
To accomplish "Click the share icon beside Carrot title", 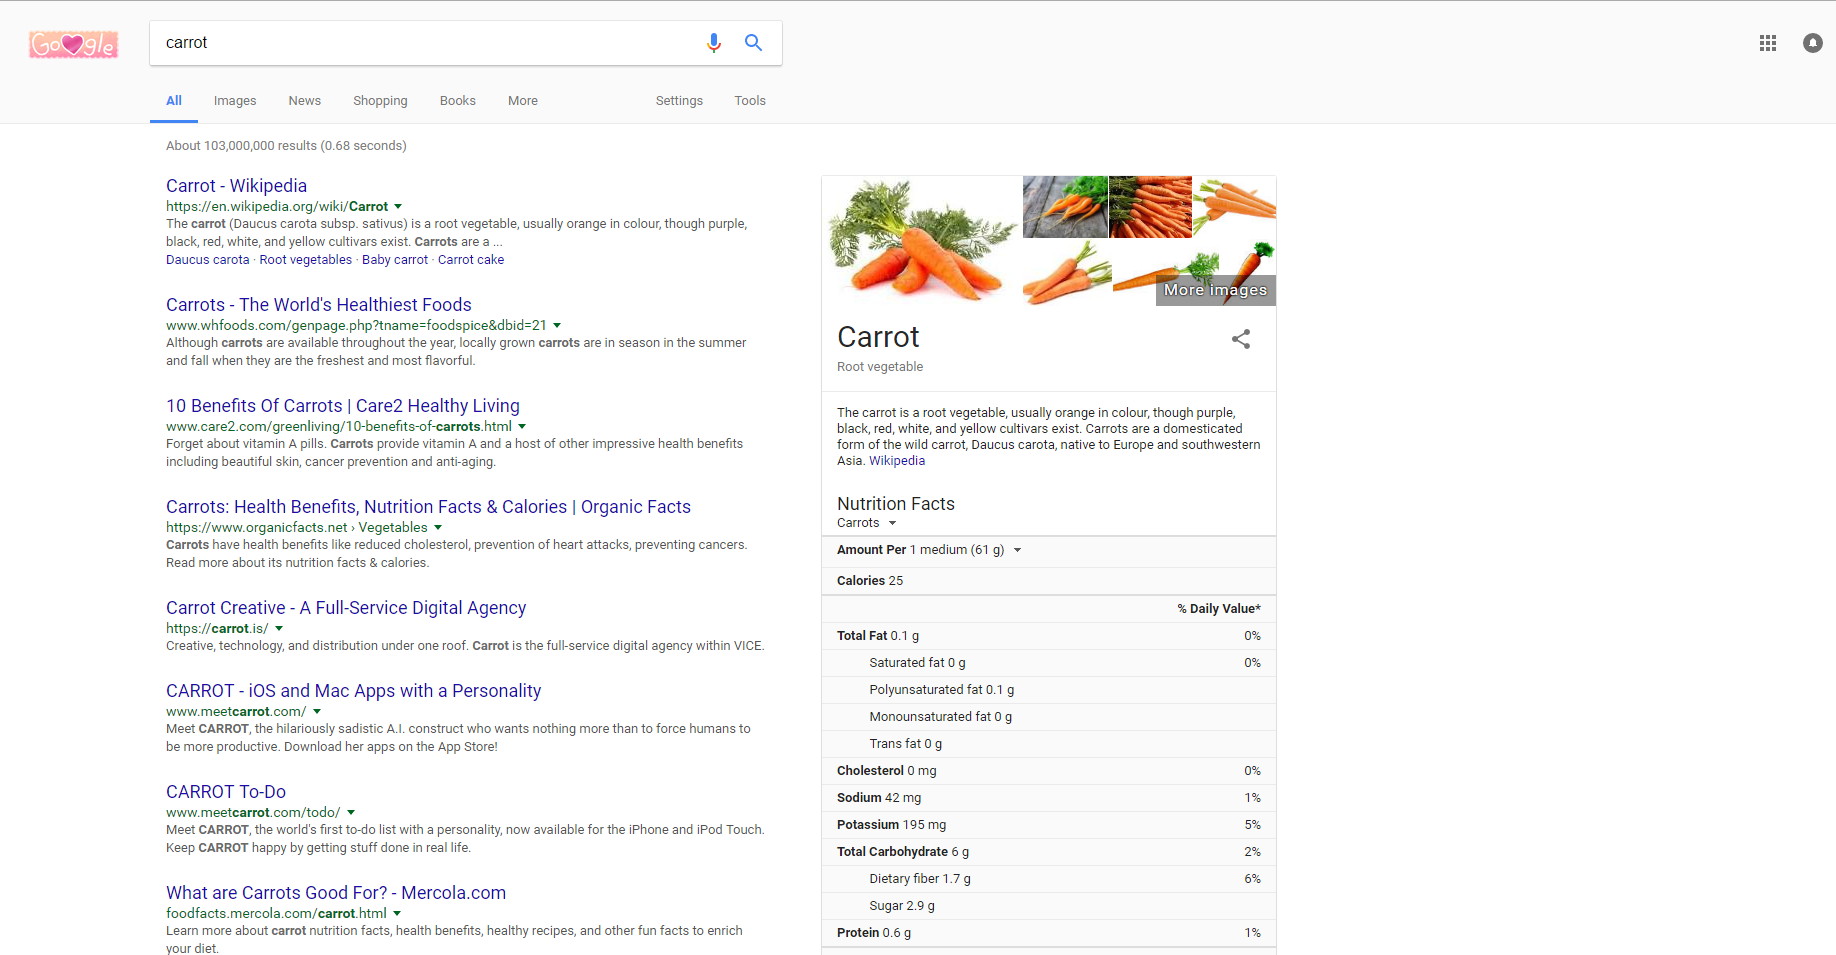I will 1240,339.
